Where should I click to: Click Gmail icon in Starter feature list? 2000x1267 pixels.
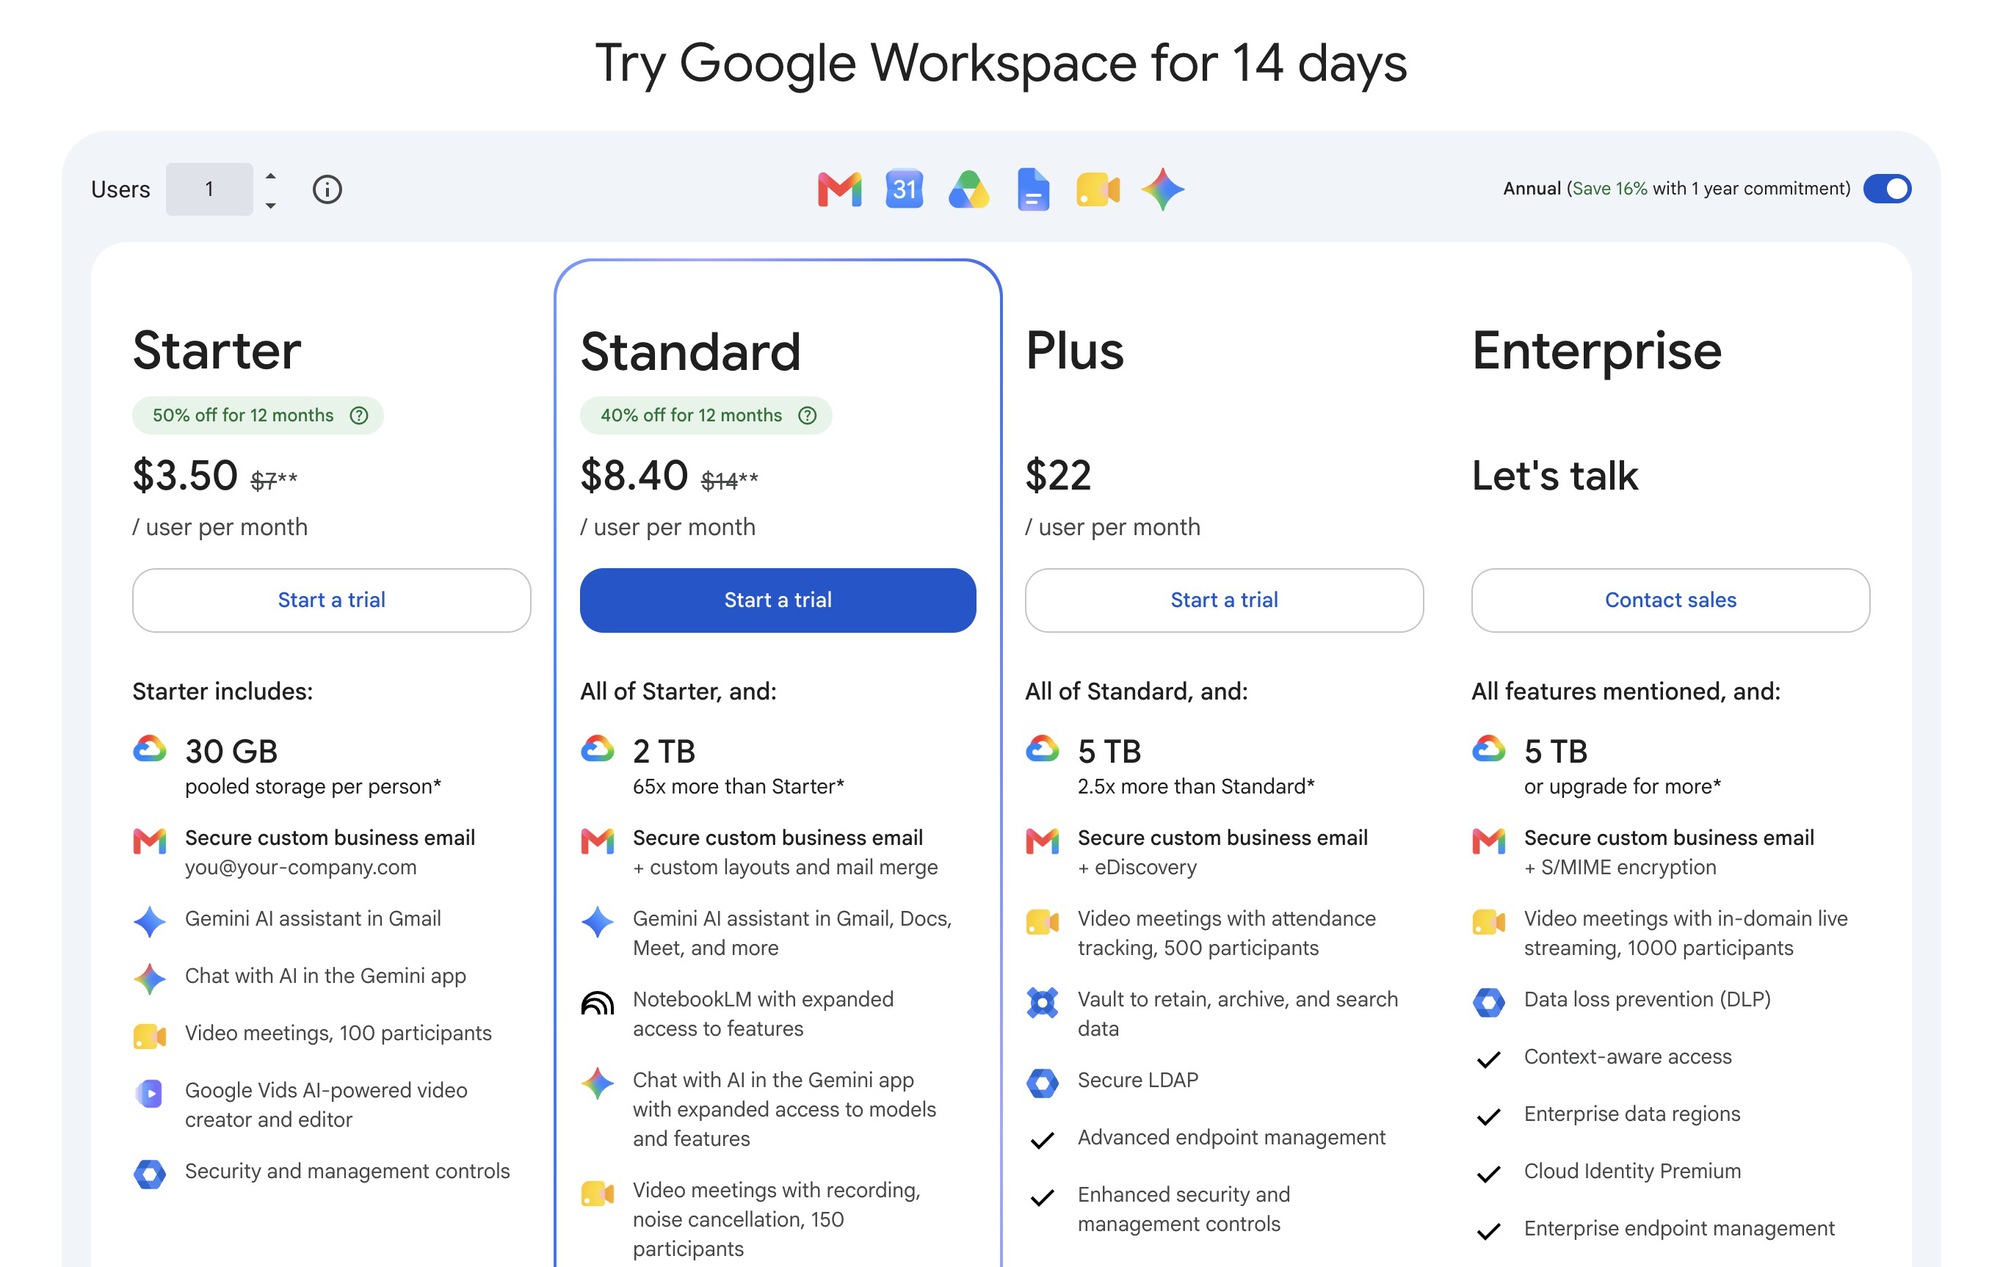pos(150,841)
